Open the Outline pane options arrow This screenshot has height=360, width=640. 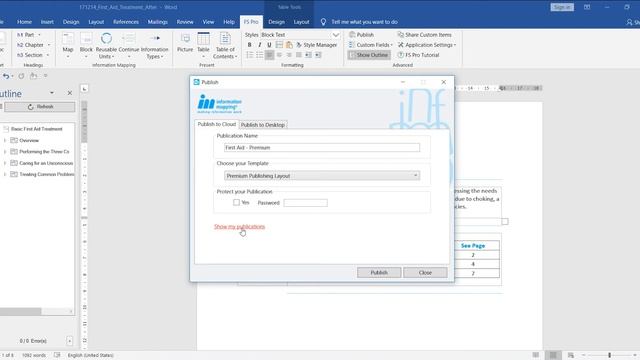(x=52, y=93)
